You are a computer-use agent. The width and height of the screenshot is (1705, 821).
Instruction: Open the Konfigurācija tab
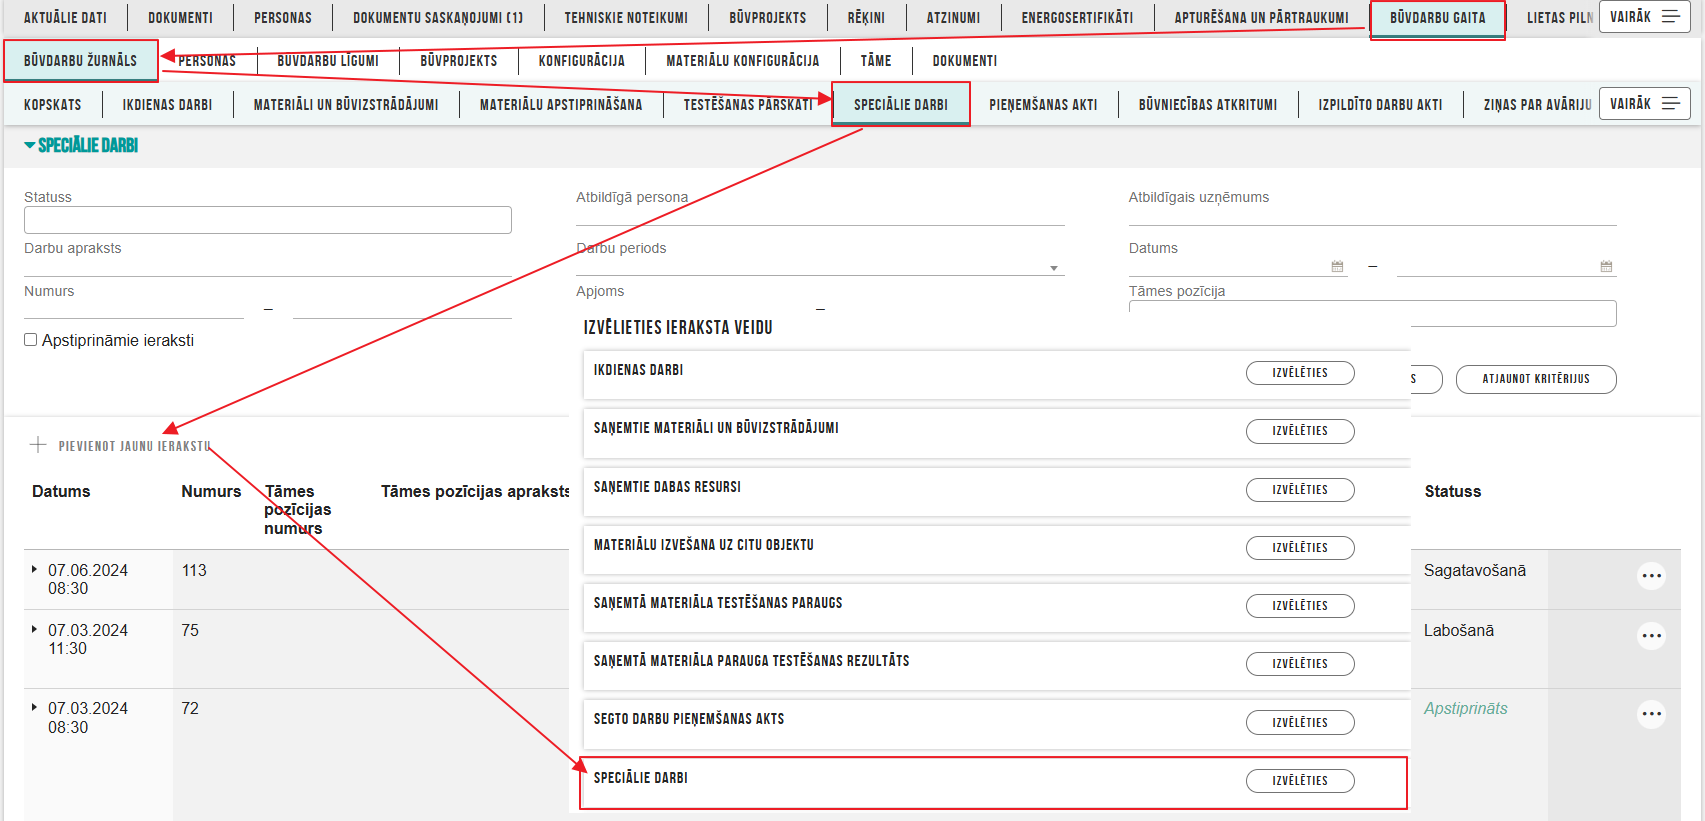click(581, 61)
